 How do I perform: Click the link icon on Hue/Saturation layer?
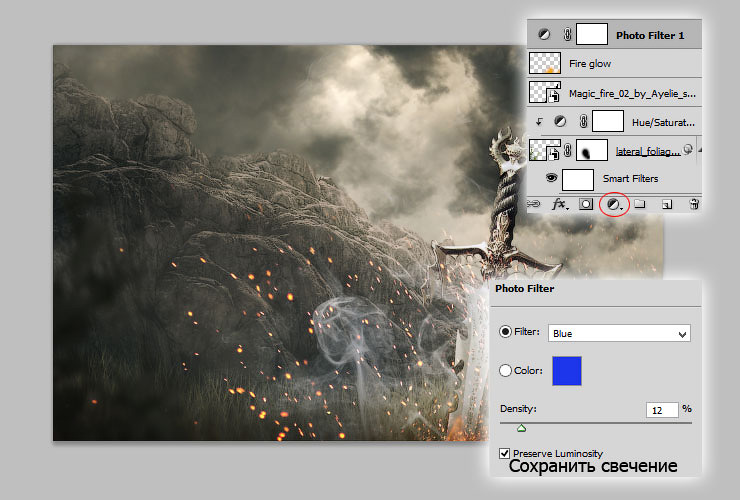pos(583,121)
